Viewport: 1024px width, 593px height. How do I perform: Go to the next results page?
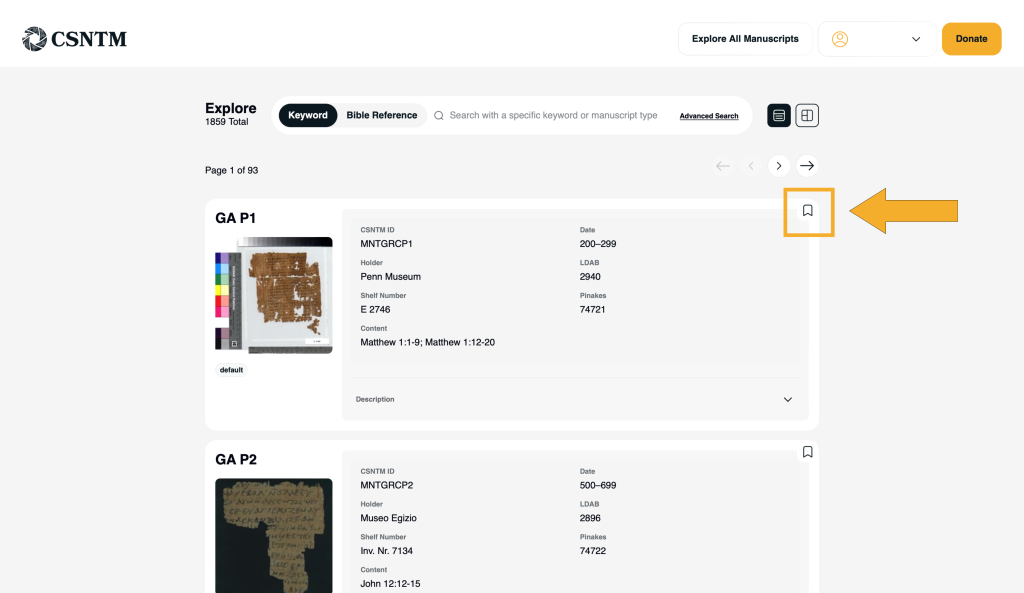point(779,166)
